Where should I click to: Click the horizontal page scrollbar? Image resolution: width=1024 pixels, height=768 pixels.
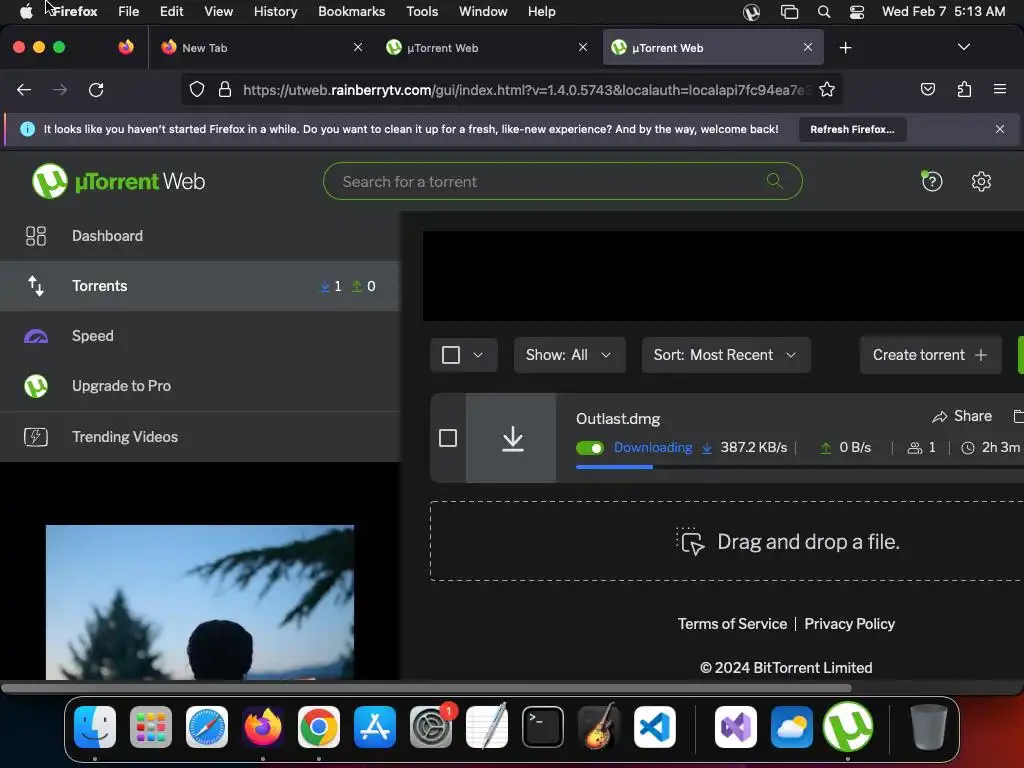click(x=426, y=688)
